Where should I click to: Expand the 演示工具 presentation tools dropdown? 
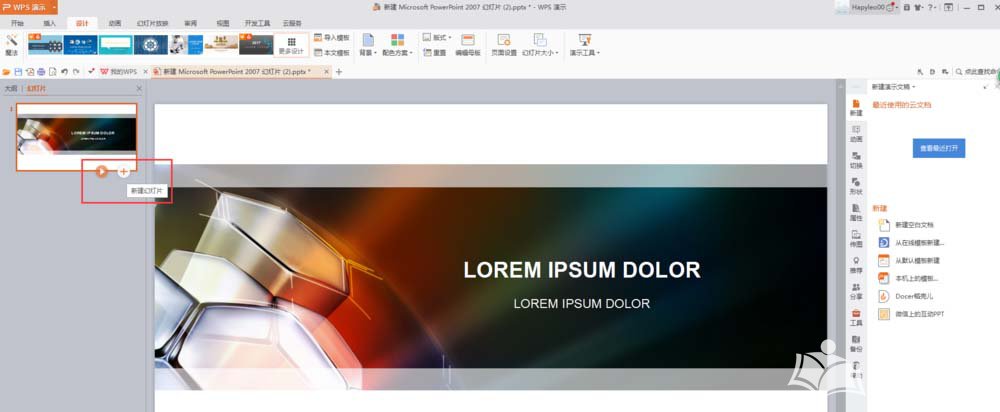pyautogui.click(x=585, y=53)
